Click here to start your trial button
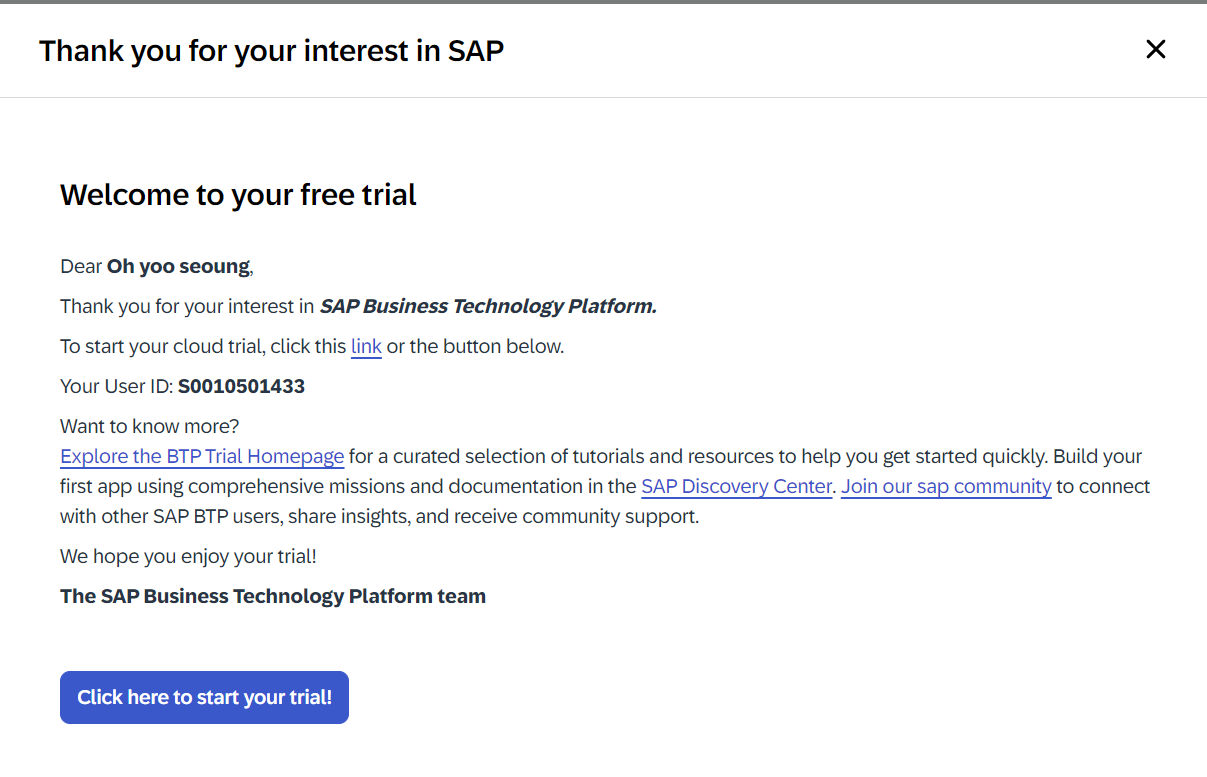This screenshot has width=1207, height=777. click(204, 697)
